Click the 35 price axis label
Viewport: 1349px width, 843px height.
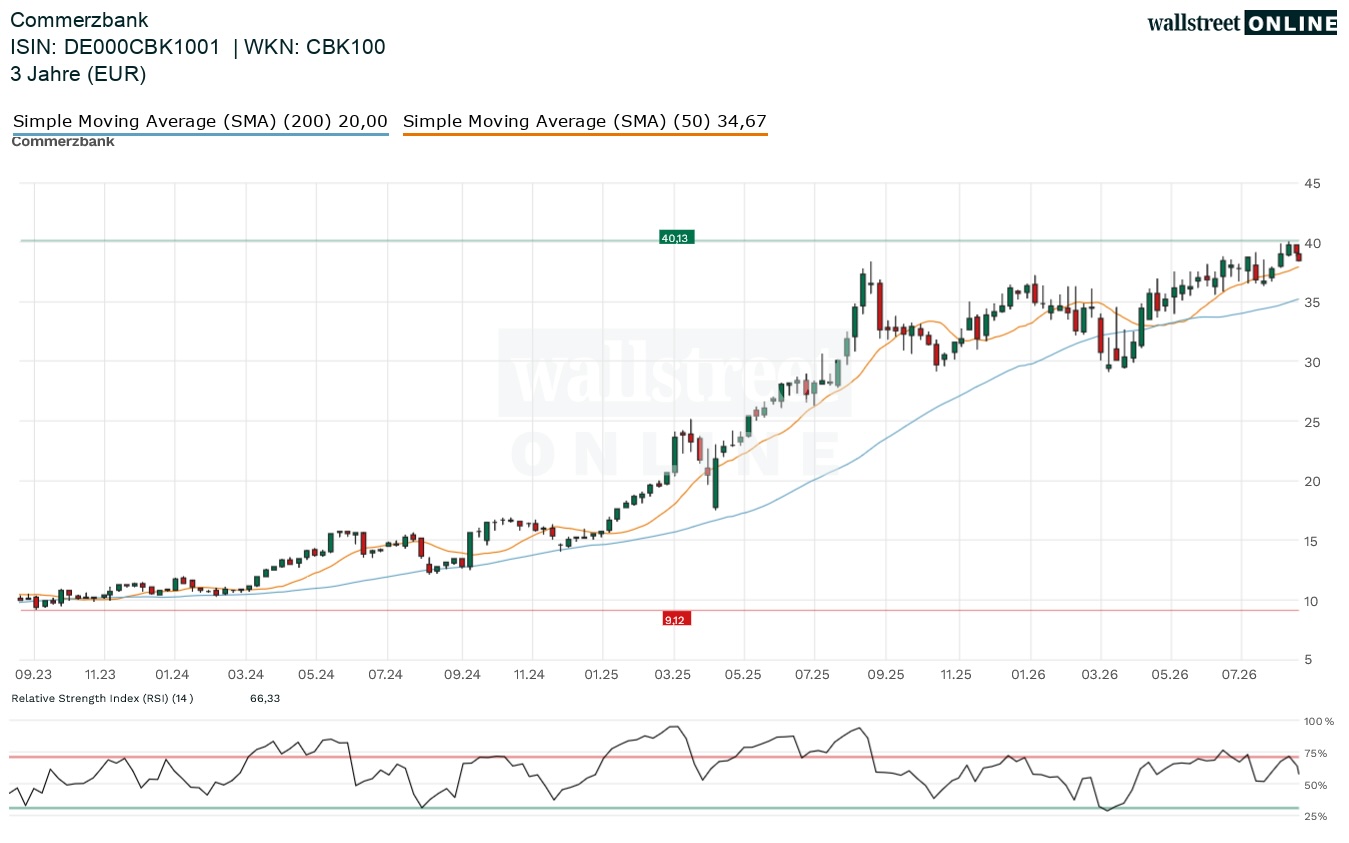[x=1312, y=303]
